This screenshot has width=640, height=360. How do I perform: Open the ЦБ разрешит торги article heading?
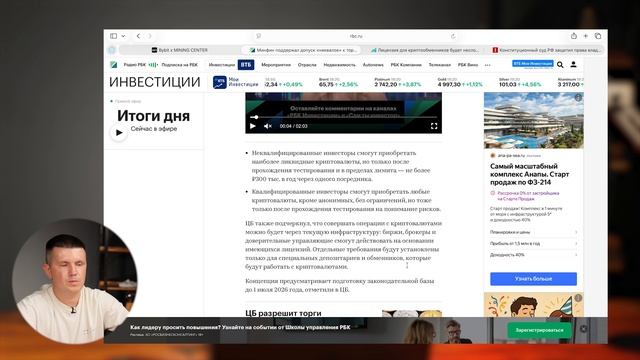coord(283,313)
